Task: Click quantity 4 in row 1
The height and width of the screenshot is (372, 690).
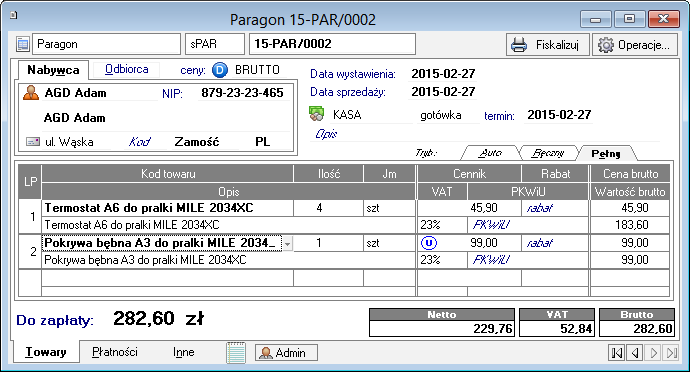Action: (319, 208)
